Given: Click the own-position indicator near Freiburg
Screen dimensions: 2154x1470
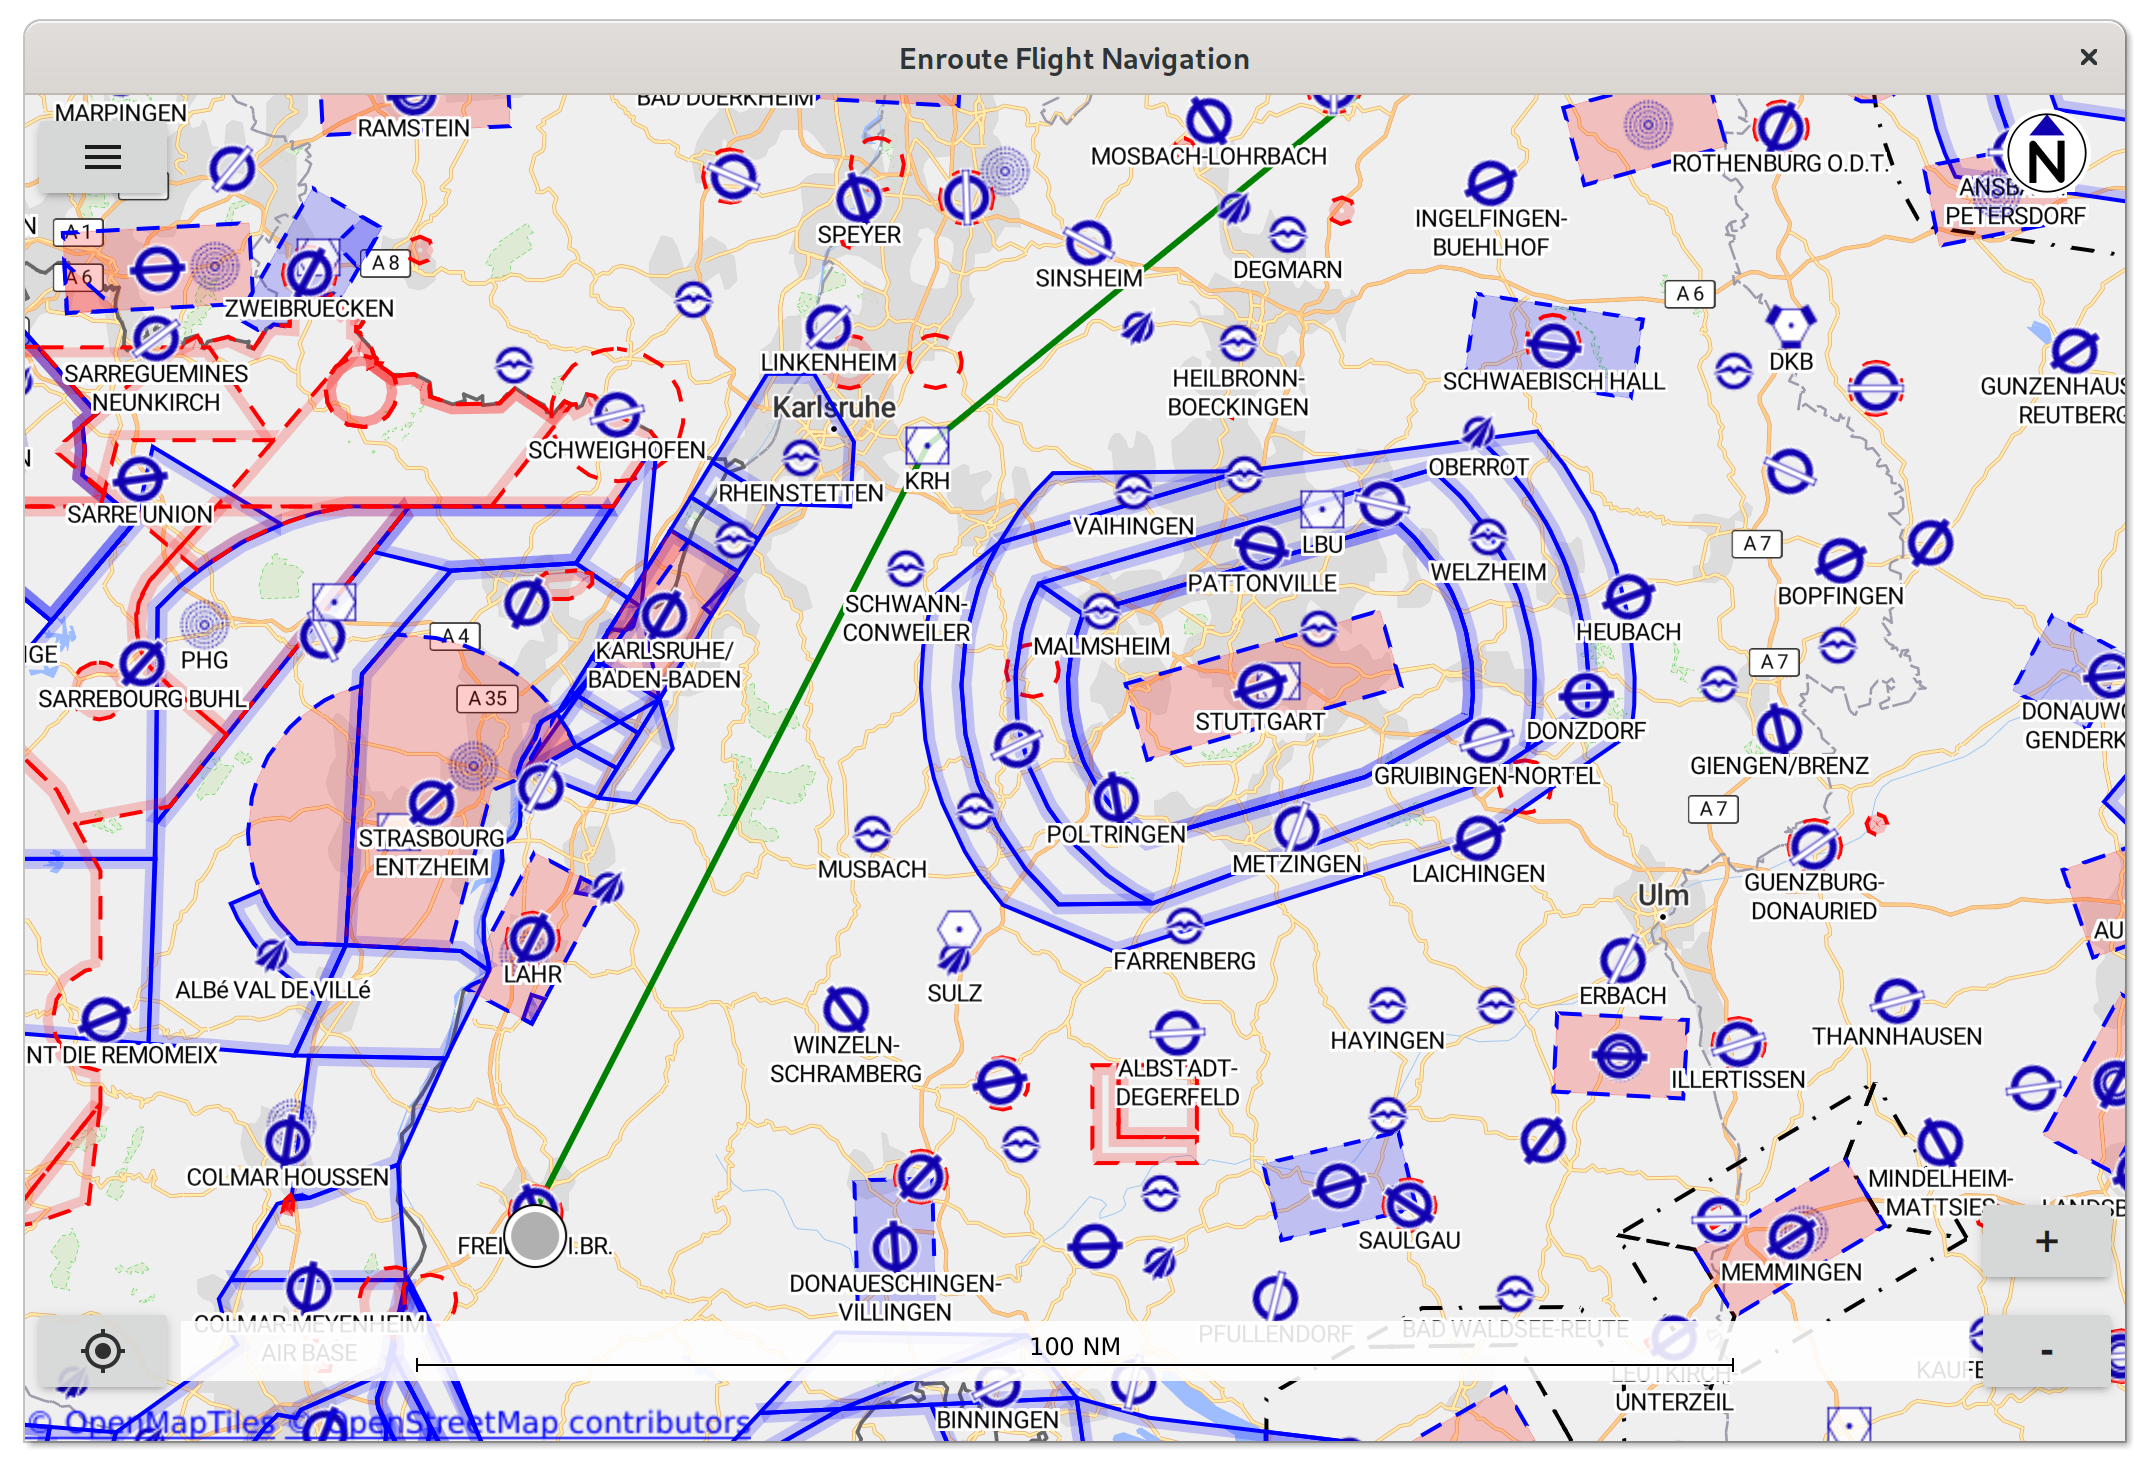Looking at the screenshot, I should [536, 1237].
